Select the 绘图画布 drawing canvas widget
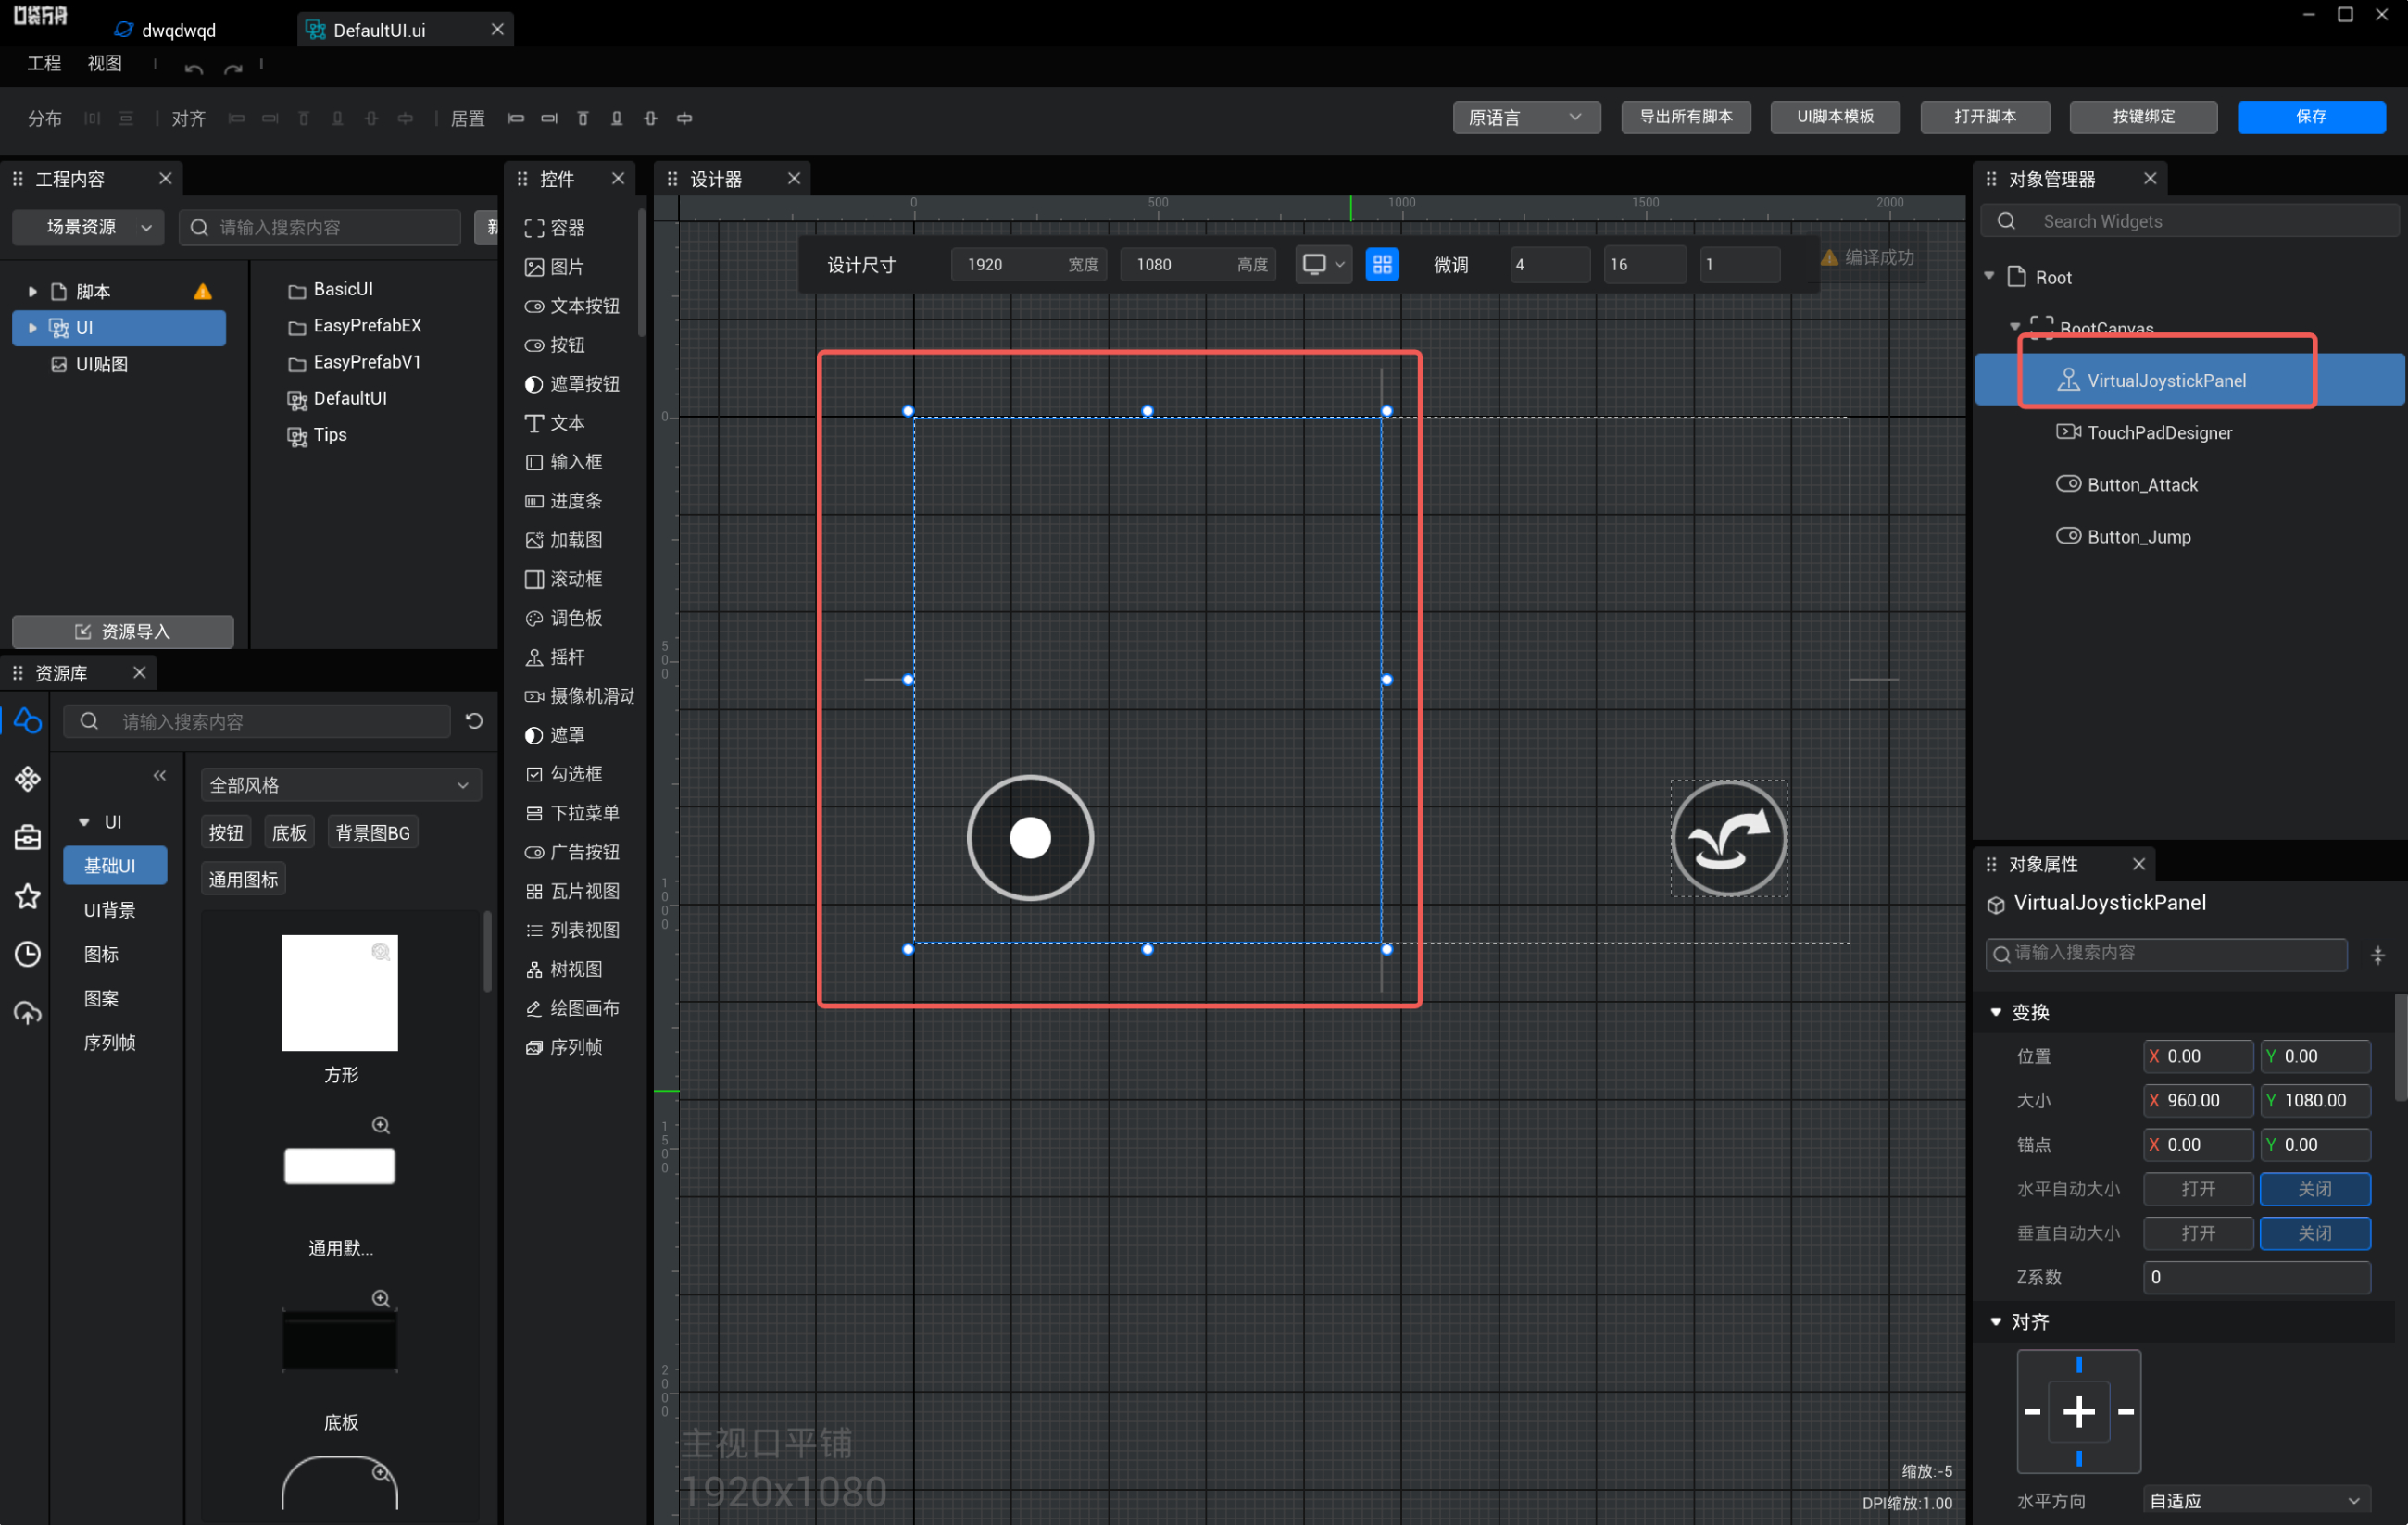Screen dimensions: 2408x1525 (x=572, y=1008)
